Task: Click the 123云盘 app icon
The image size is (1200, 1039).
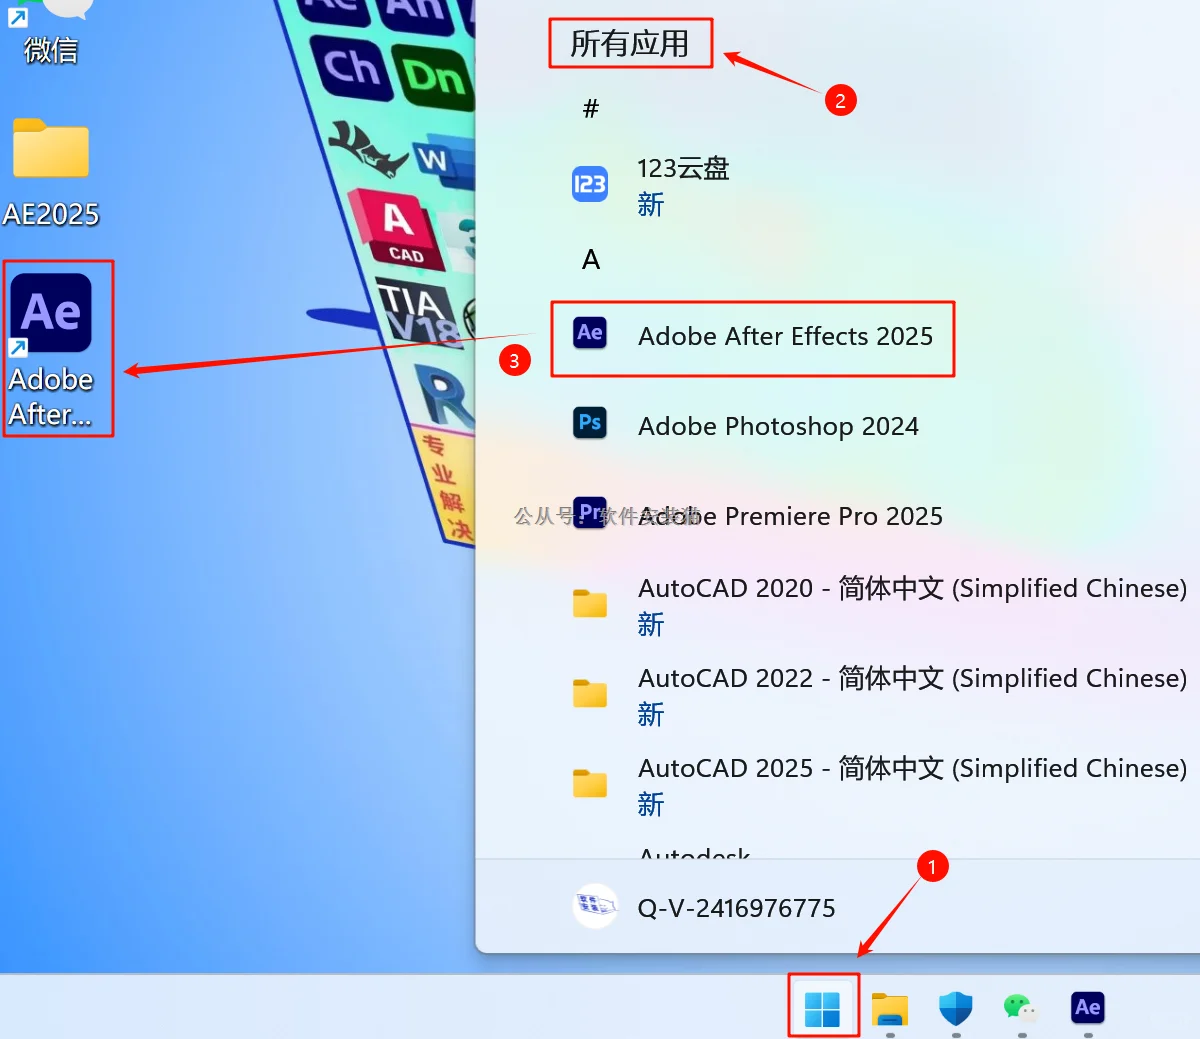Action: click(590, 184)
